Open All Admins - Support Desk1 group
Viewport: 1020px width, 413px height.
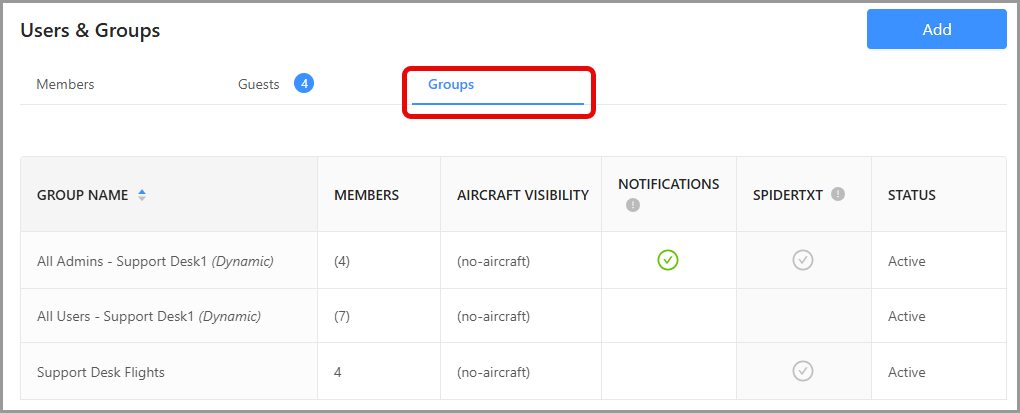pyautogui.click(x=155, y=261)
